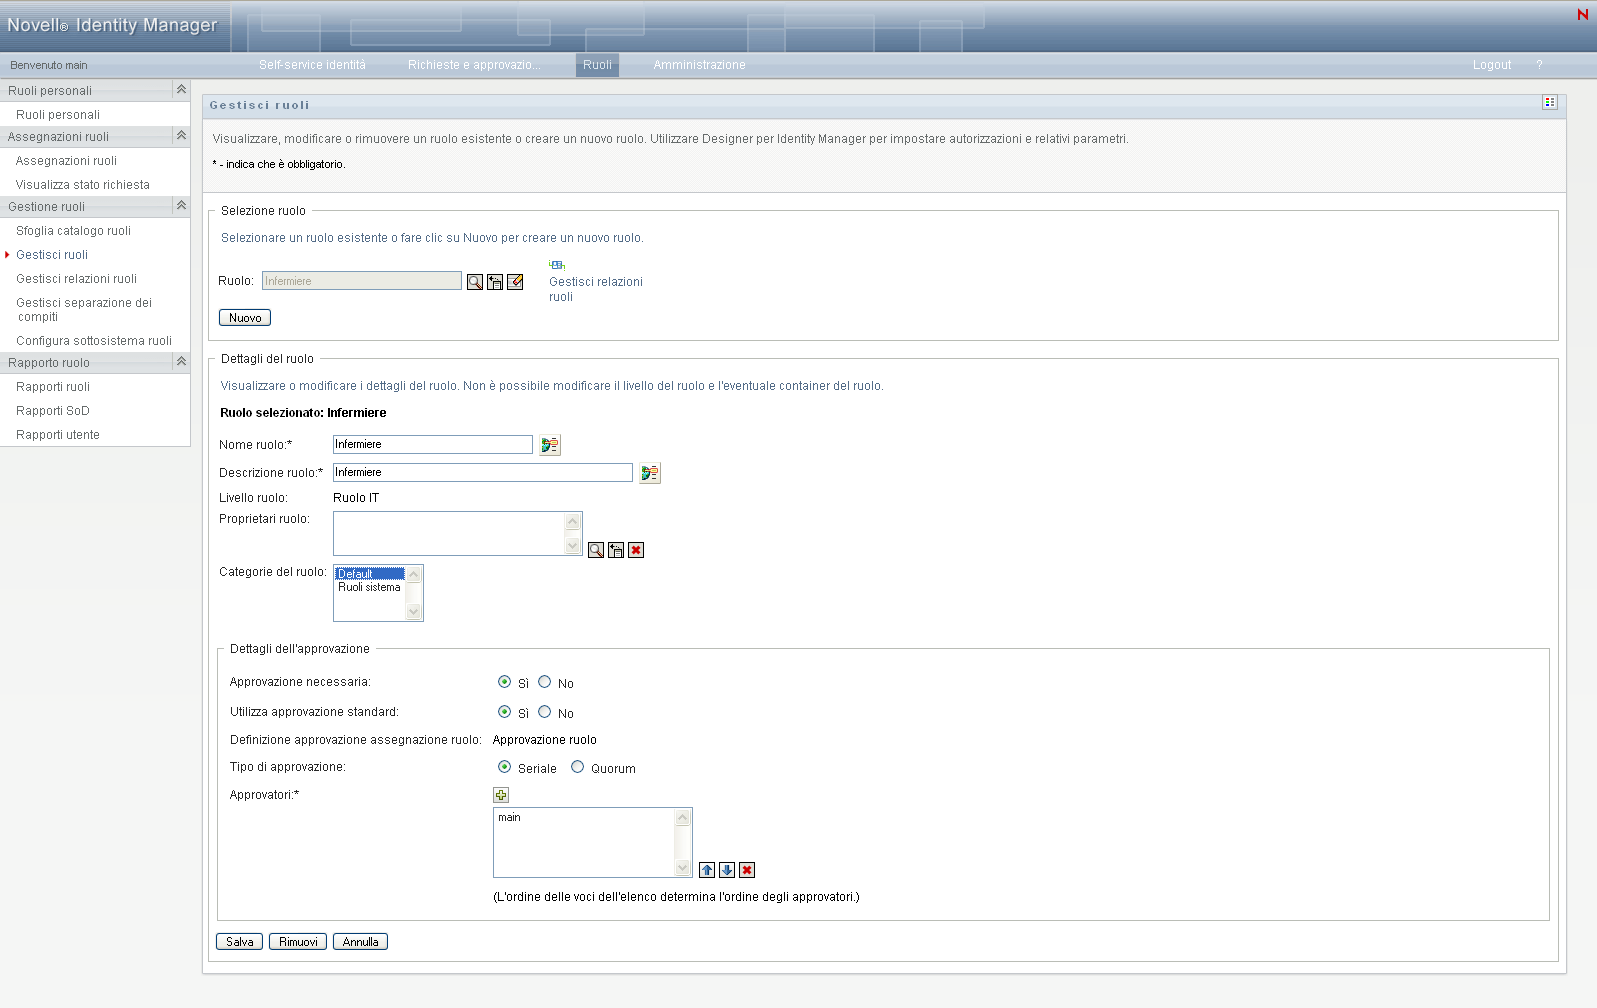Click the greyed Ruolo selection field
This screenshot has height=1008, width=1597.
362,281
